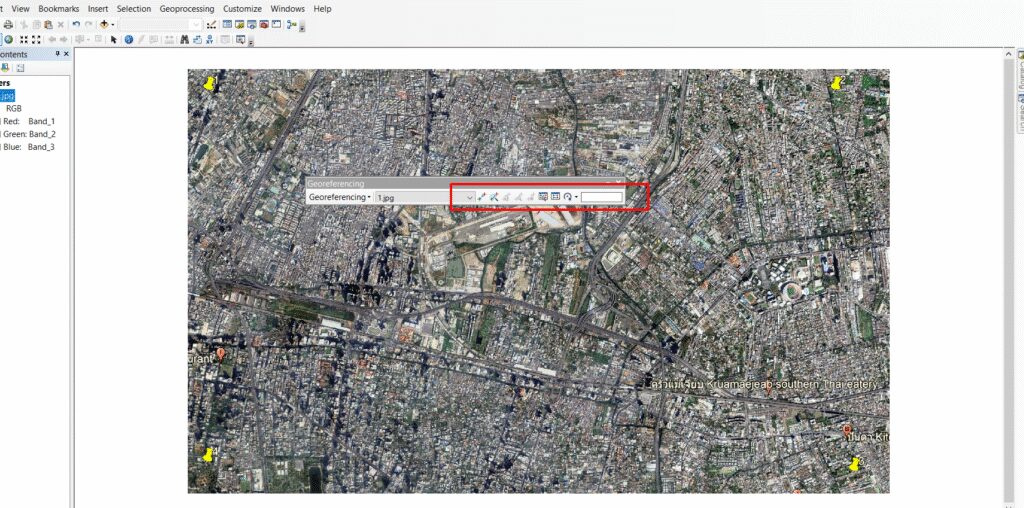Viewport: 1024px width, 508px height.
Task: Click the Find Route icon
Action: click(x=197, y=40)
